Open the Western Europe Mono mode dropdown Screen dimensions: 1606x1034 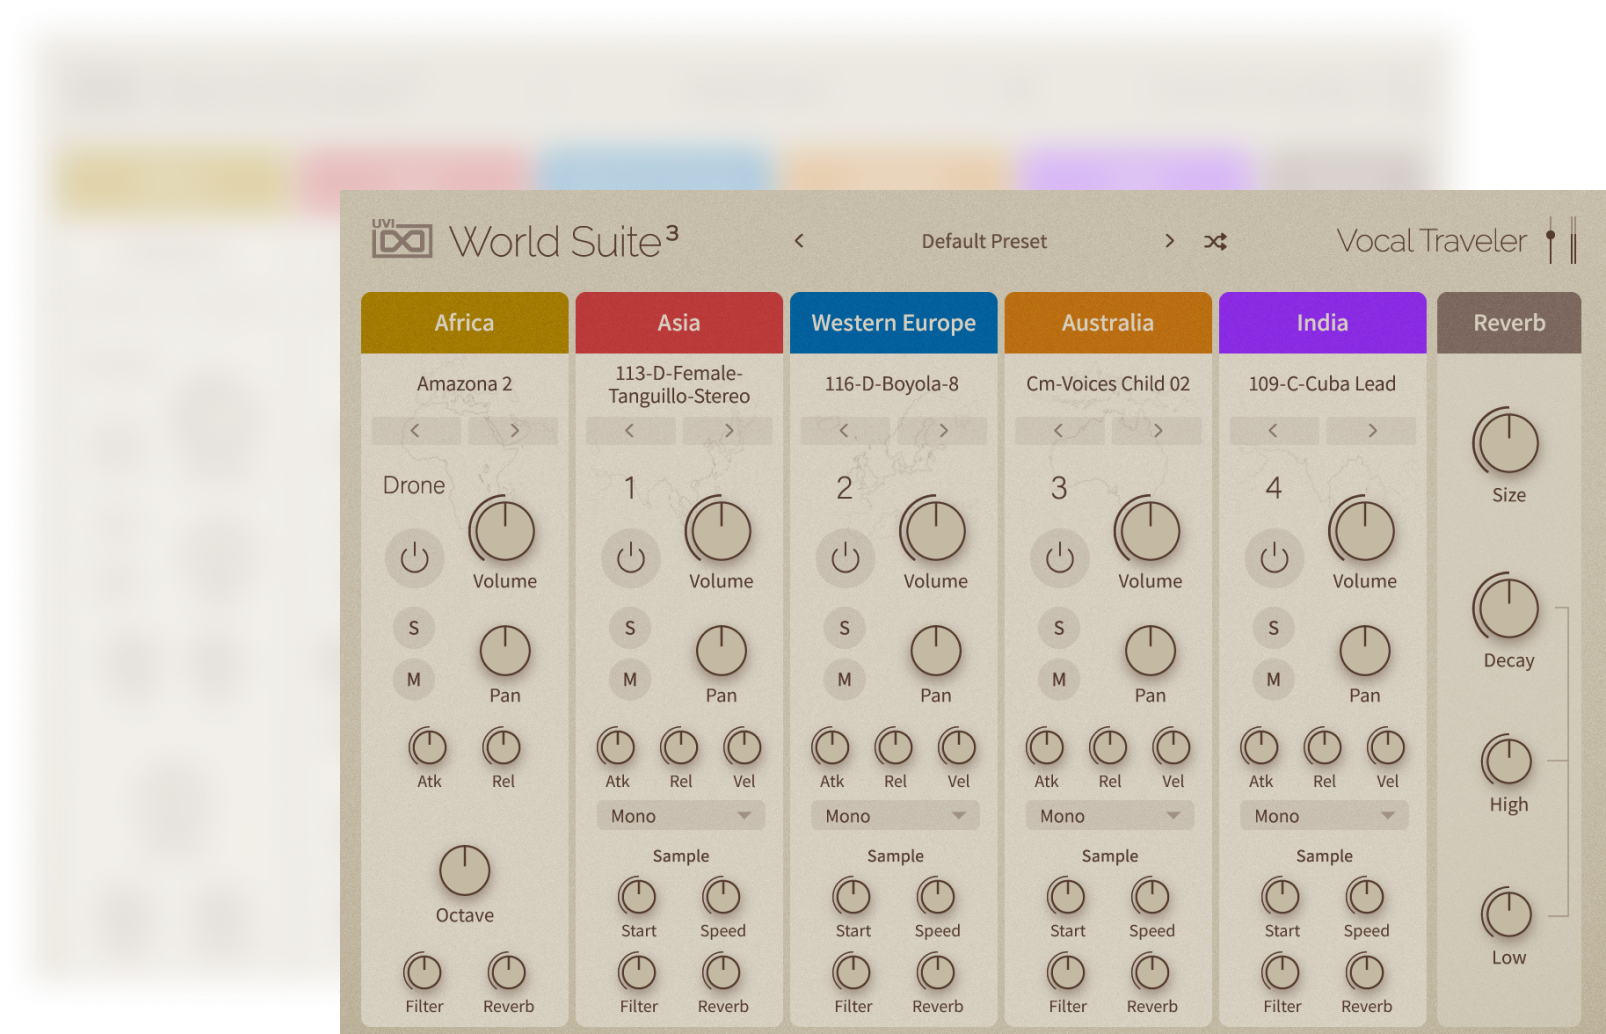[895, 816]
